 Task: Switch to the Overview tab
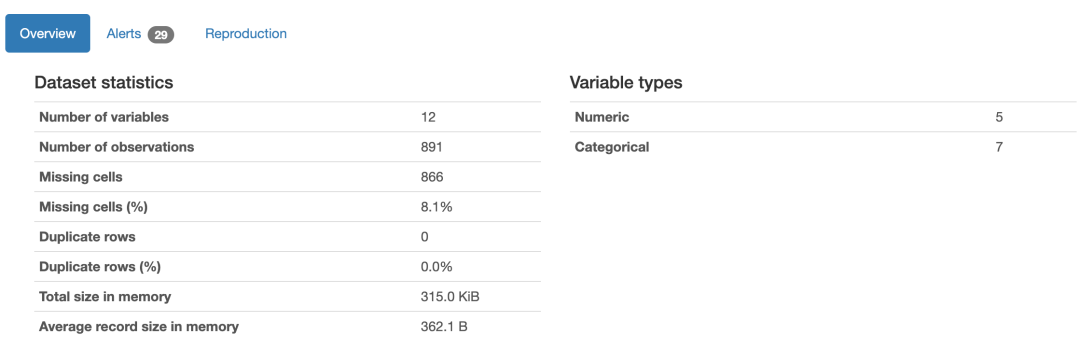pyautogui.click(x=48, y=33)
